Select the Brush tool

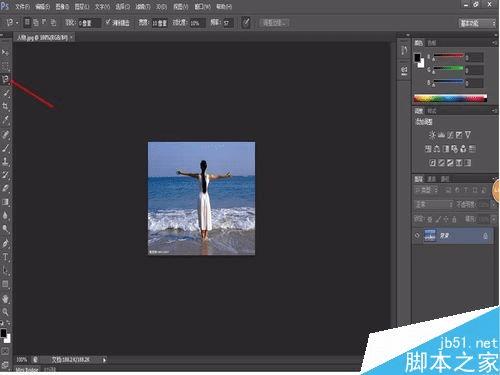coord(5,148)
